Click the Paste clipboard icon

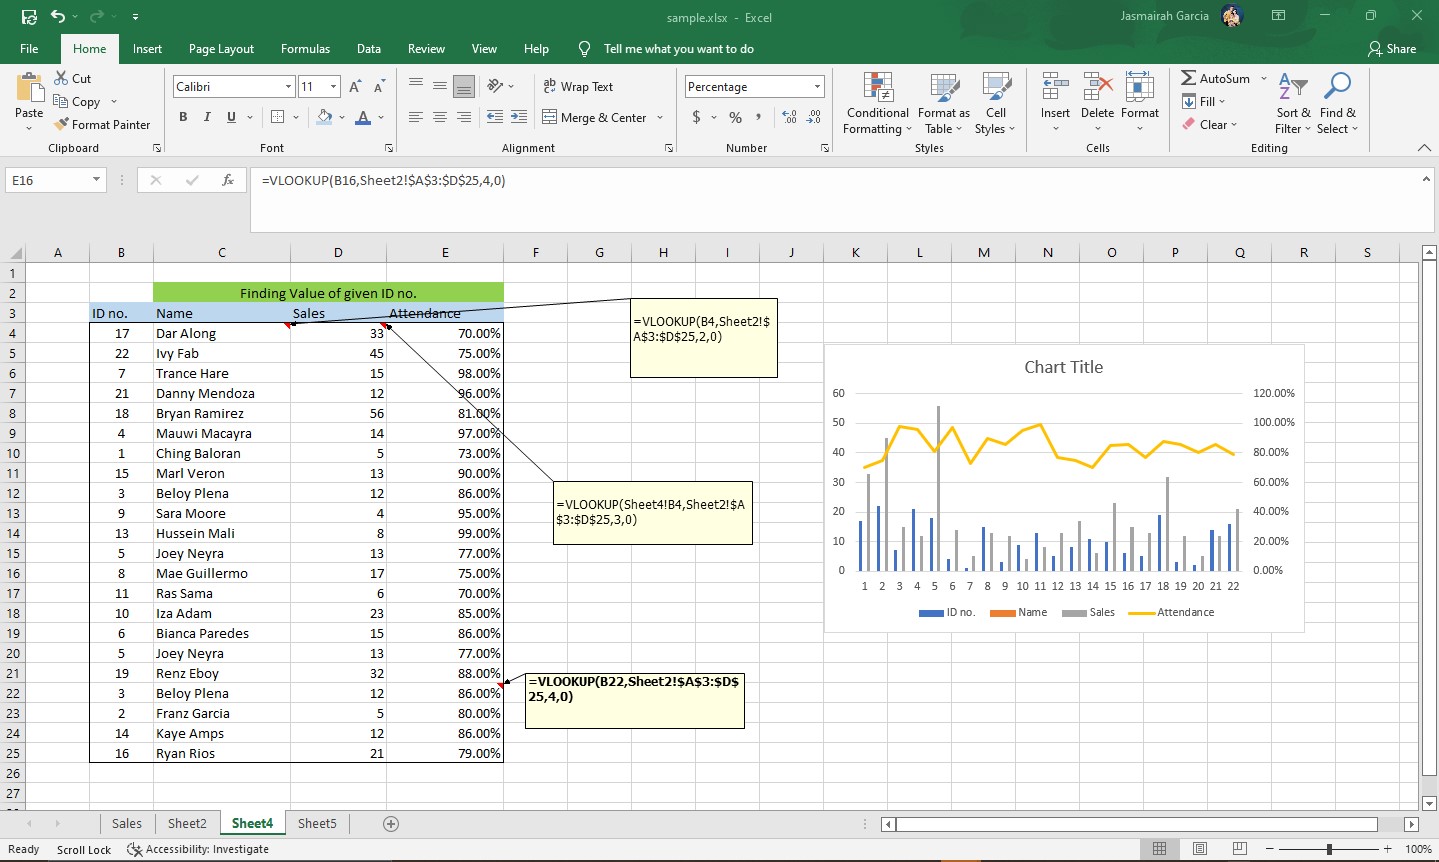coord(29,88)
